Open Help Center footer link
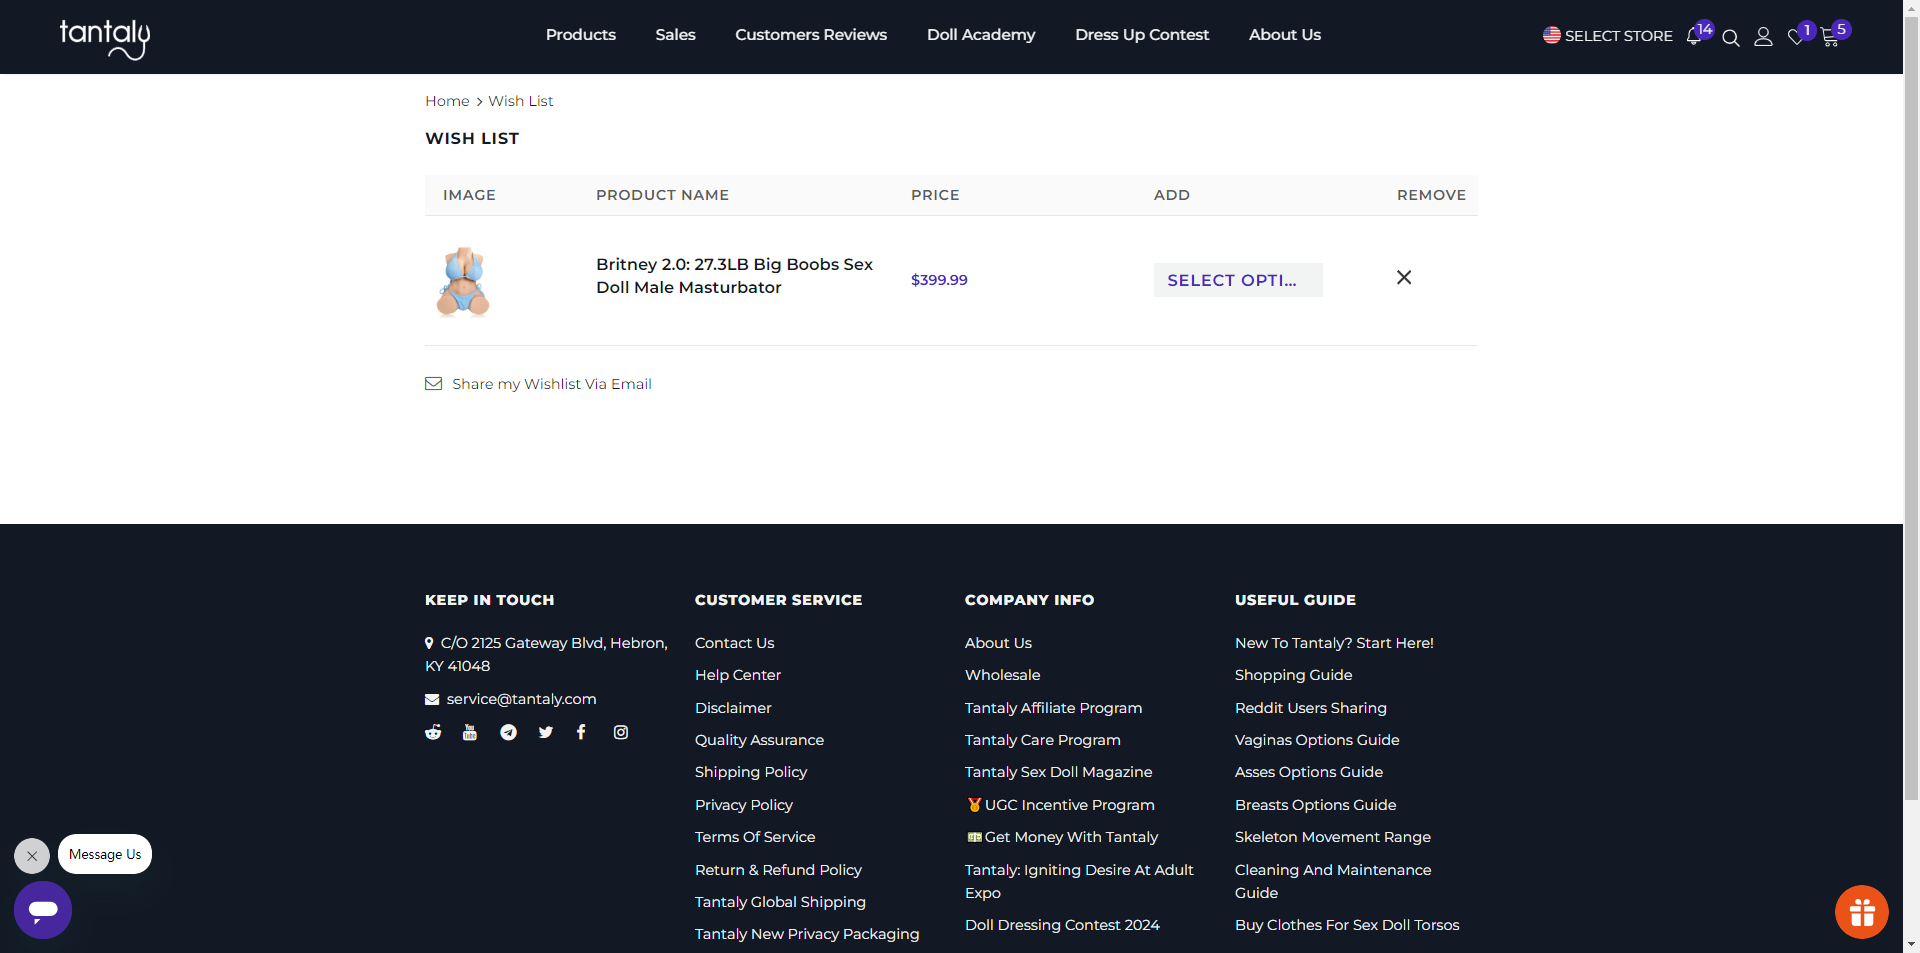 [x=738, y=675]
